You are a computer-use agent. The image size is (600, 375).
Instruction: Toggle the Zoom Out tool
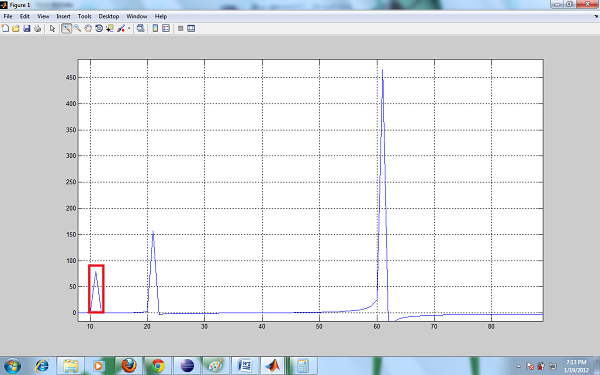(x=77, y=28)
